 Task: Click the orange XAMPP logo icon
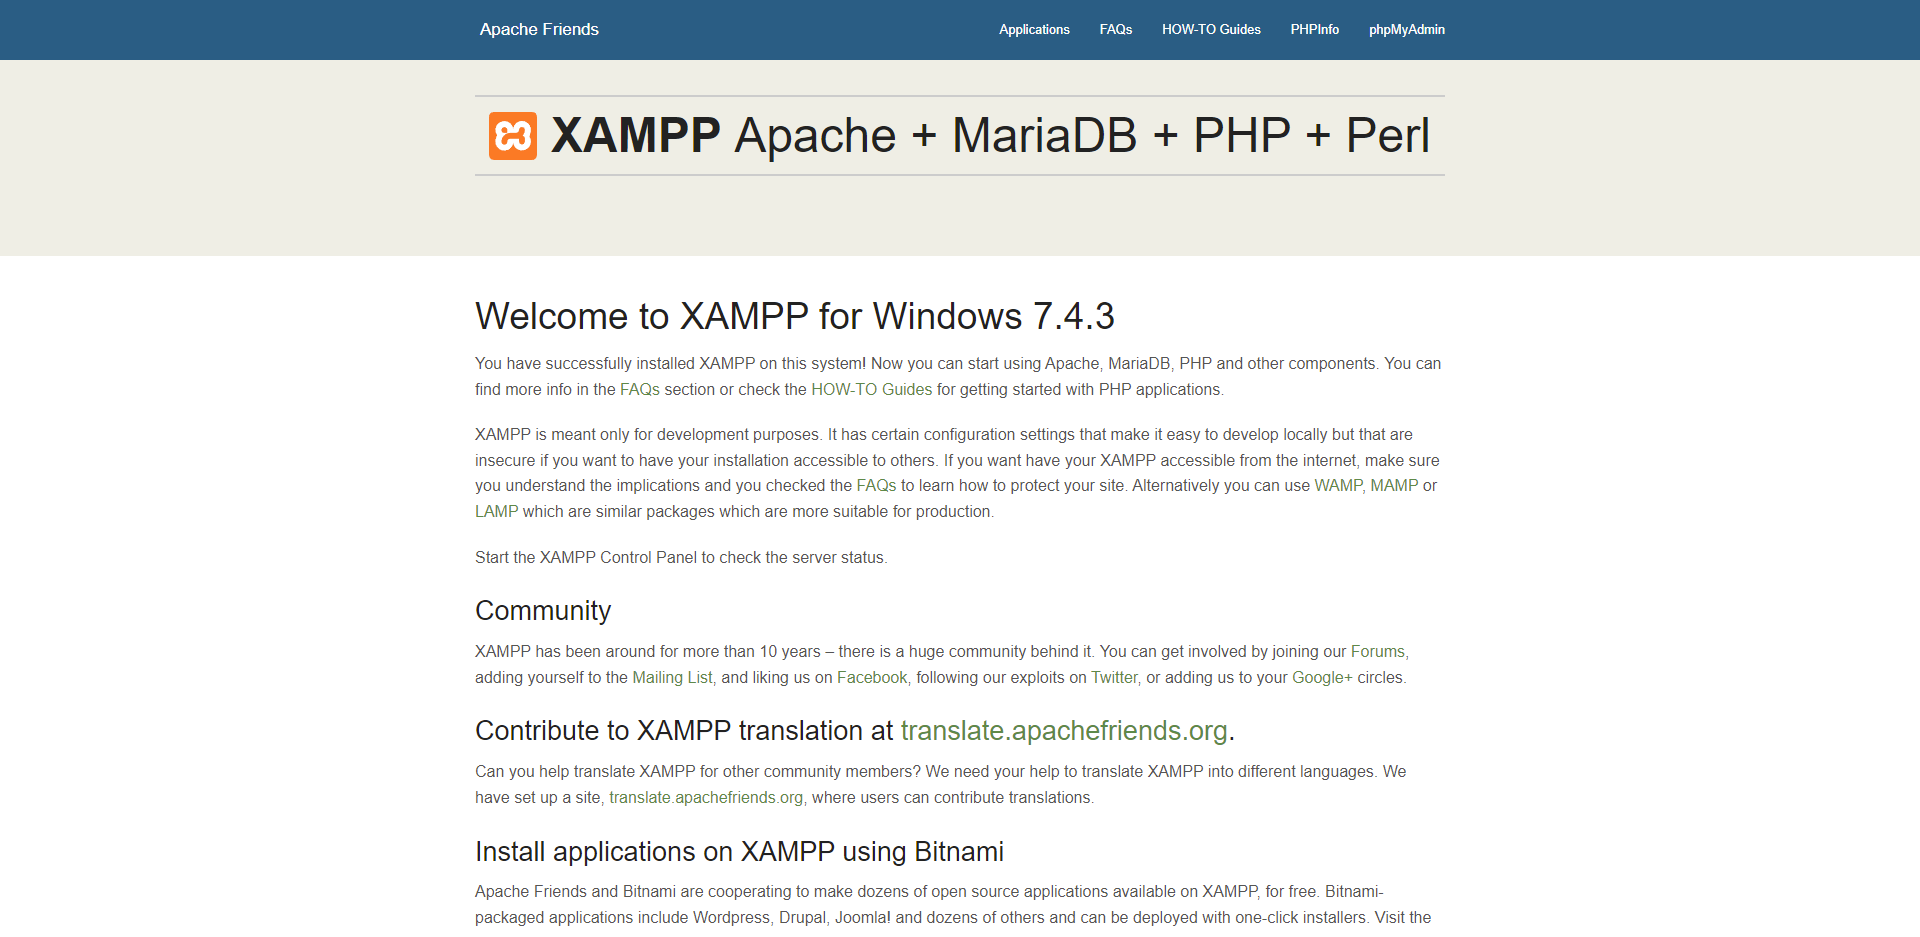[x=513, y=136]
